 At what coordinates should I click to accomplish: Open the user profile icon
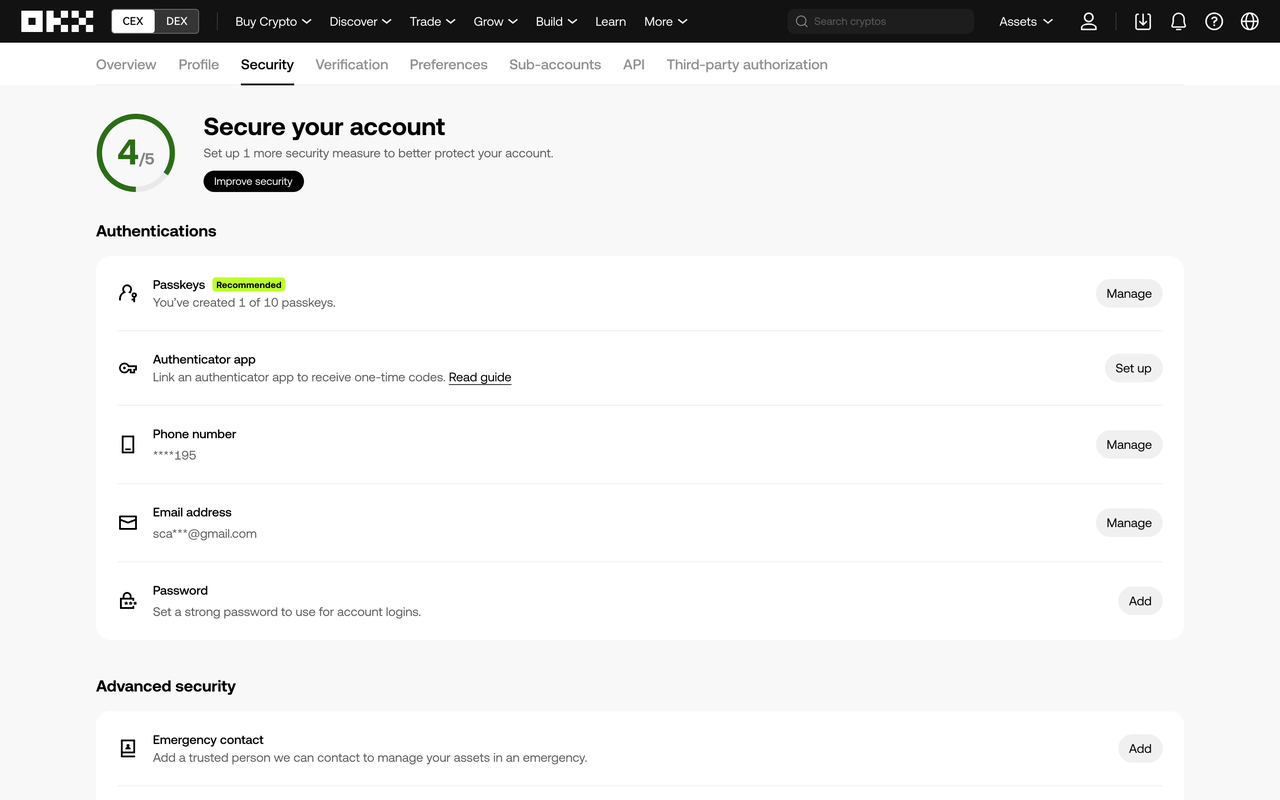(1089, 21)
